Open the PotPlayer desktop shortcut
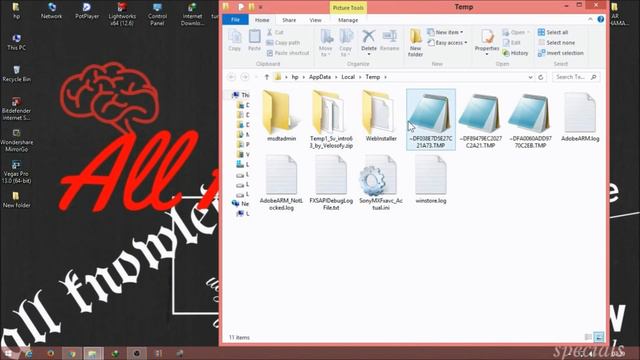Screen dimensions: 640x360 (x=87, y=11)
